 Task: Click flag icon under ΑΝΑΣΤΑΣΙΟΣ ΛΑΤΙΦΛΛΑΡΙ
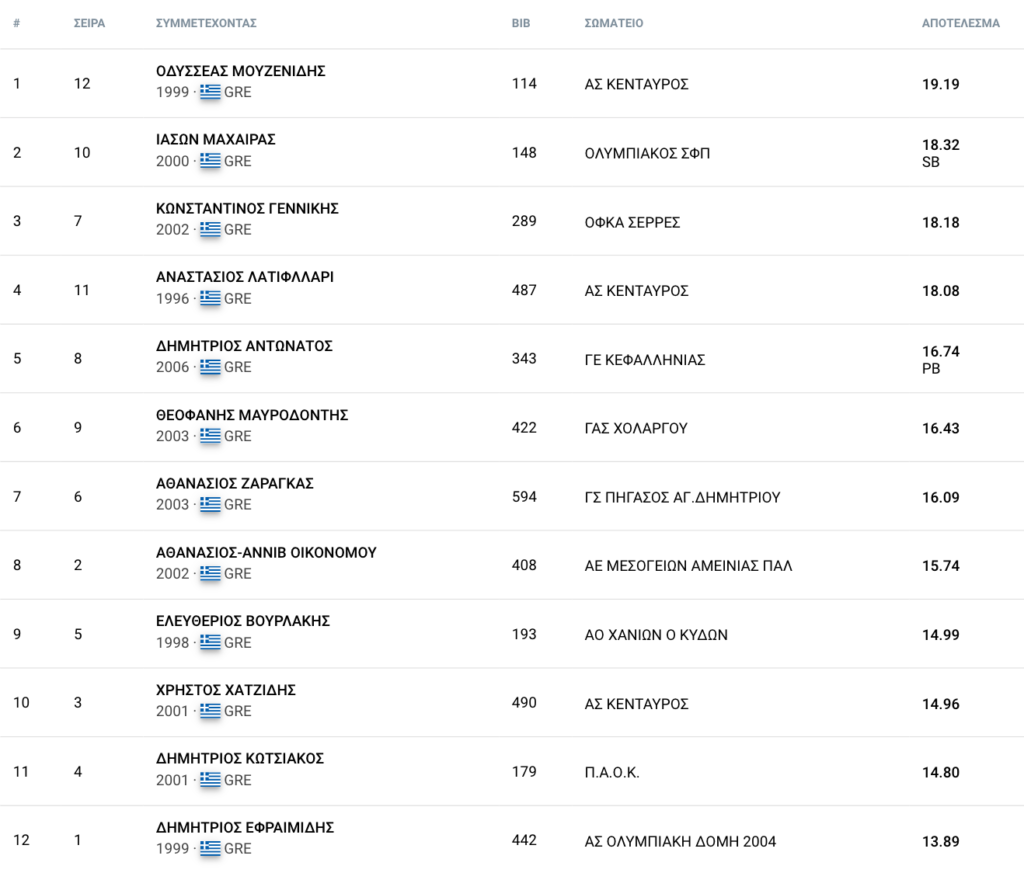[x=210, y=298]
